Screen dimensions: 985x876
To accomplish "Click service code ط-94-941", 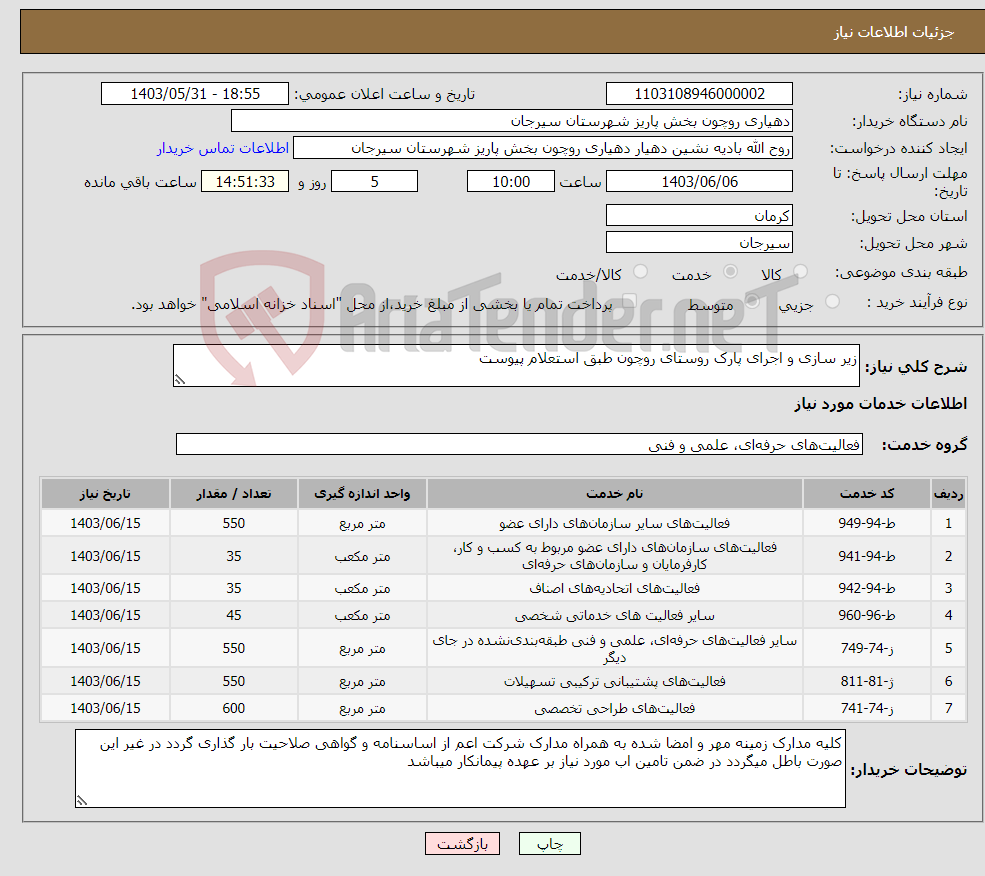I will coord(867,556).
